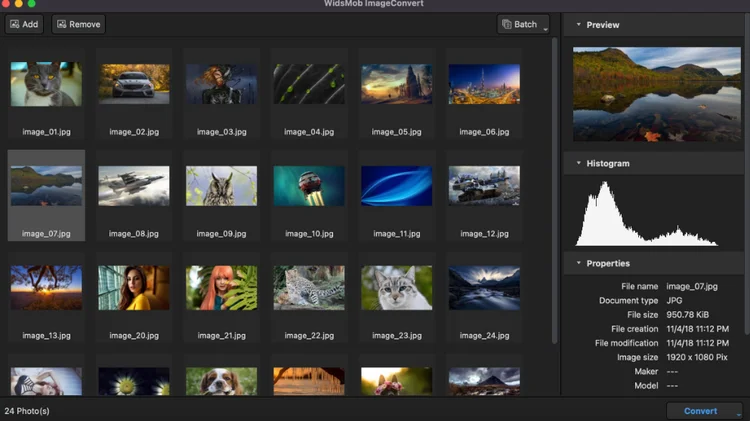Select the daisy flowers thumbnail in bottom row
This screenshot has width=750, height=421.
[134, 381]
